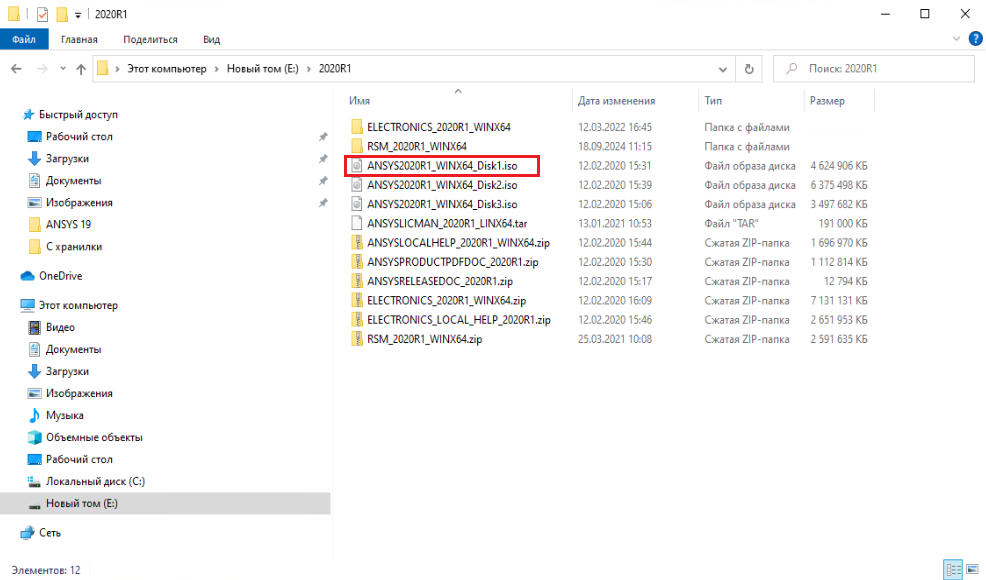Viewport: 986px width, 580px height.
Task: Select ANSYSPRODUCTPDFDOC_2020R1.zip archive icon
Action: pyautogui.click(x=357, y=262)
